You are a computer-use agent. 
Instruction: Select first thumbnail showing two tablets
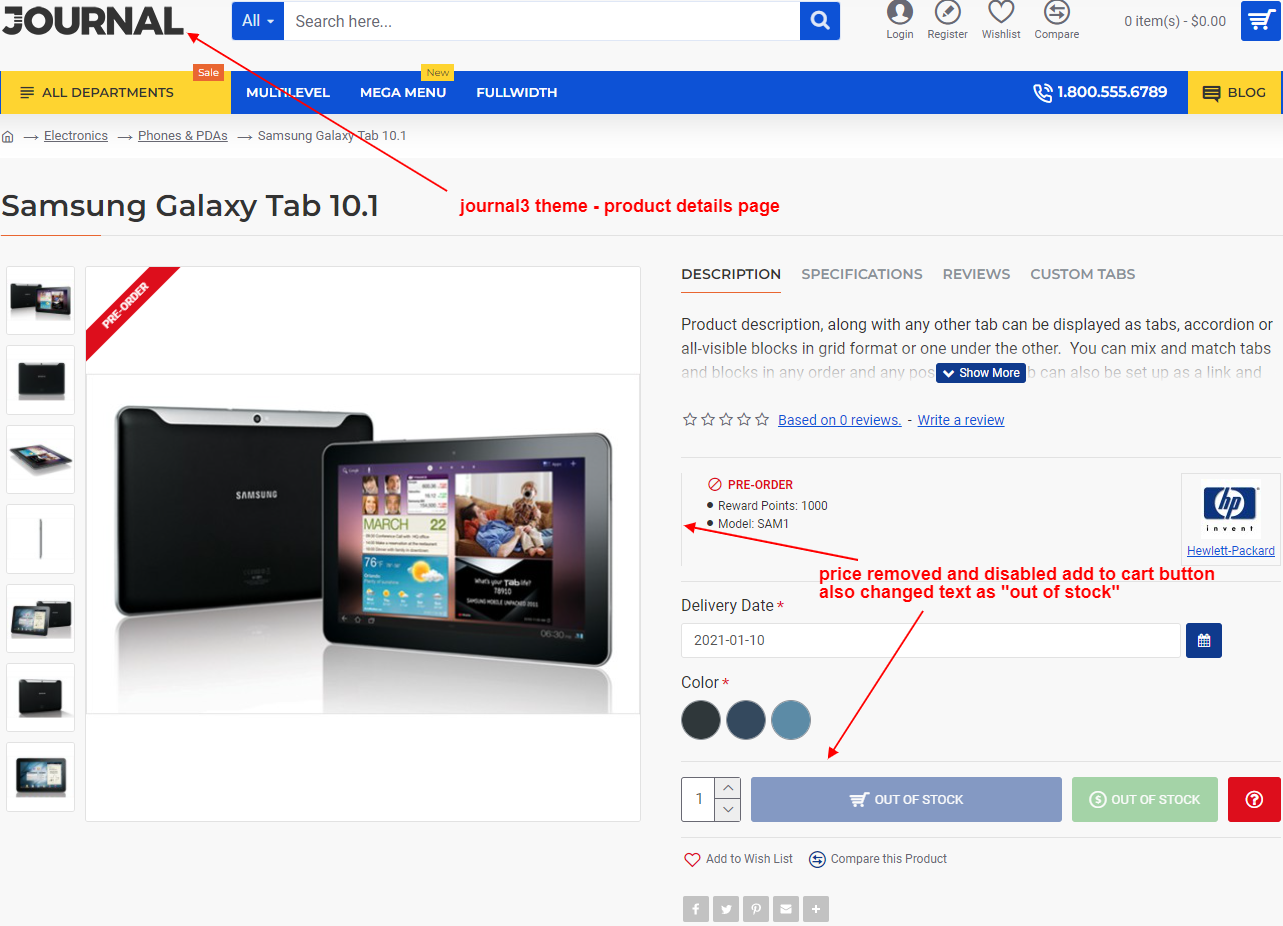click(40, 300)
